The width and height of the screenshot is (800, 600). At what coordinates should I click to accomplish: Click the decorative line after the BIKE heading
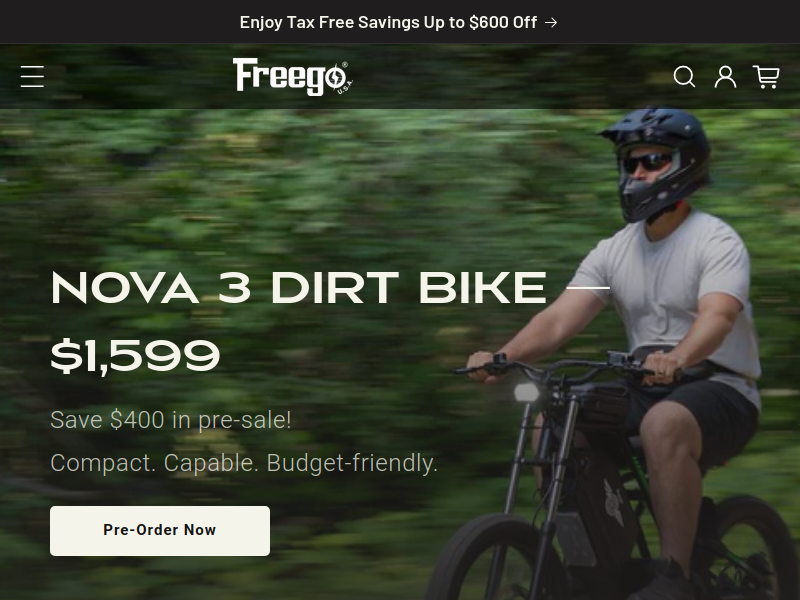click(588, 288)
